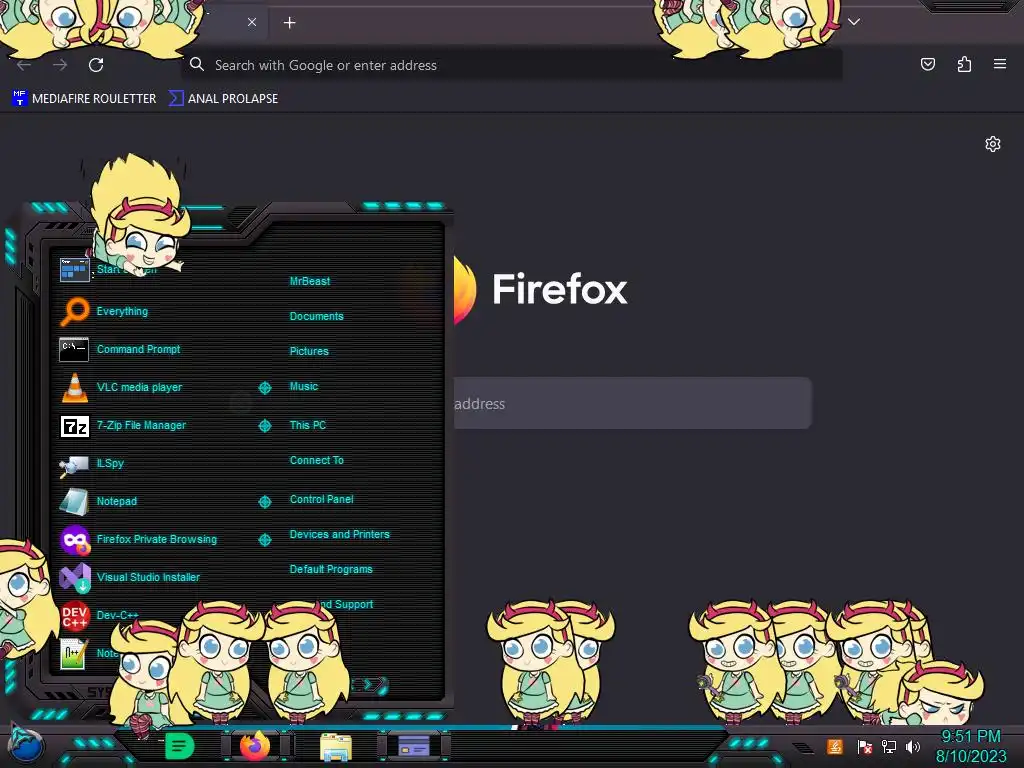
Task: Switch to Firefox on the taskbar
Action: coord(256,745)
